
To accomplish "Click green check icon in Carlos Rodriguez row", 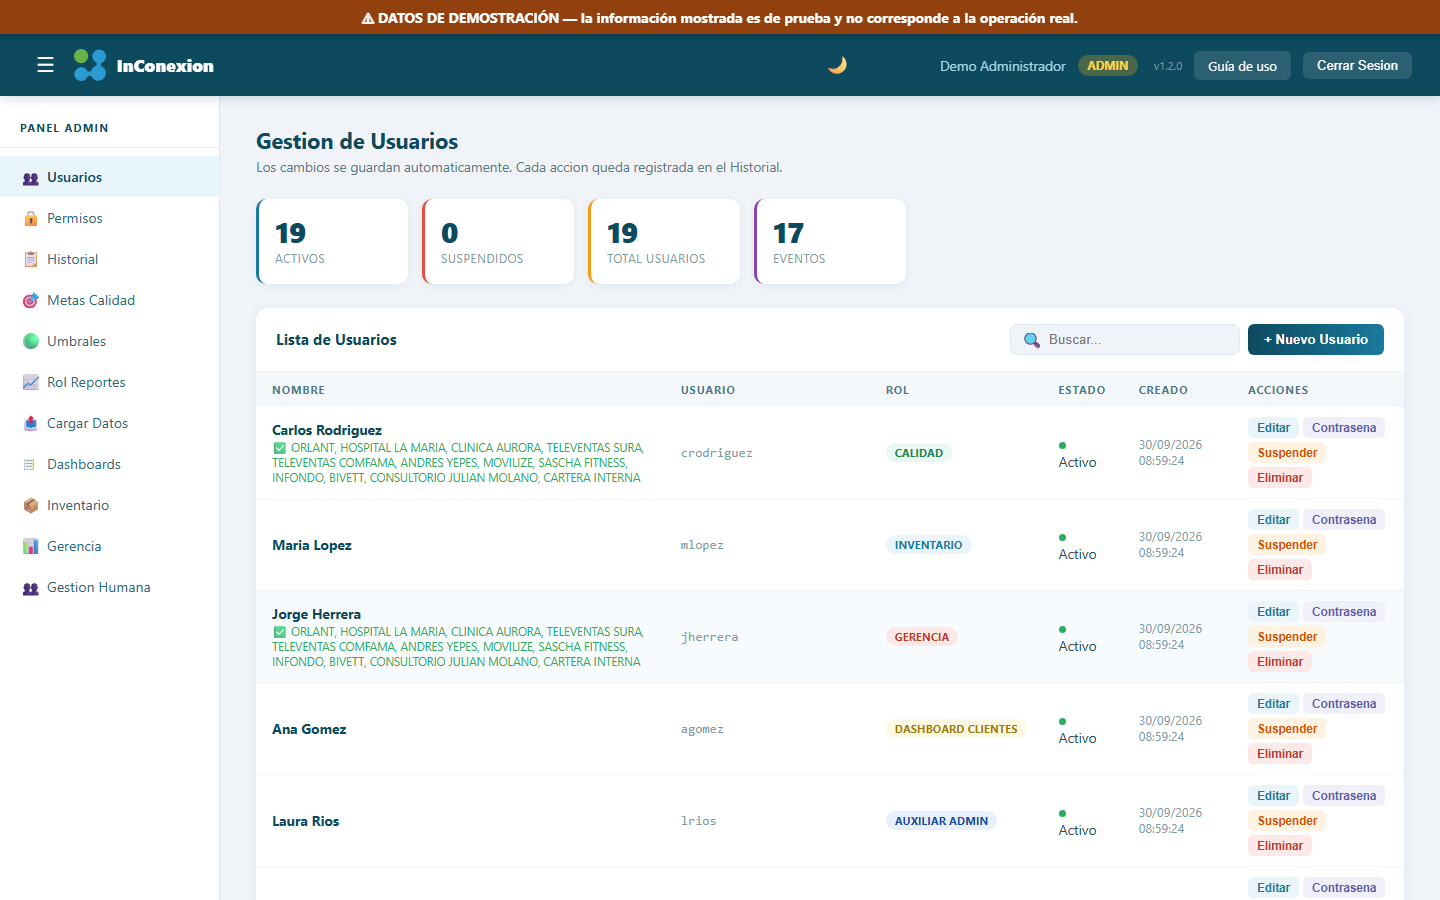I will click(x=280, y=448).
